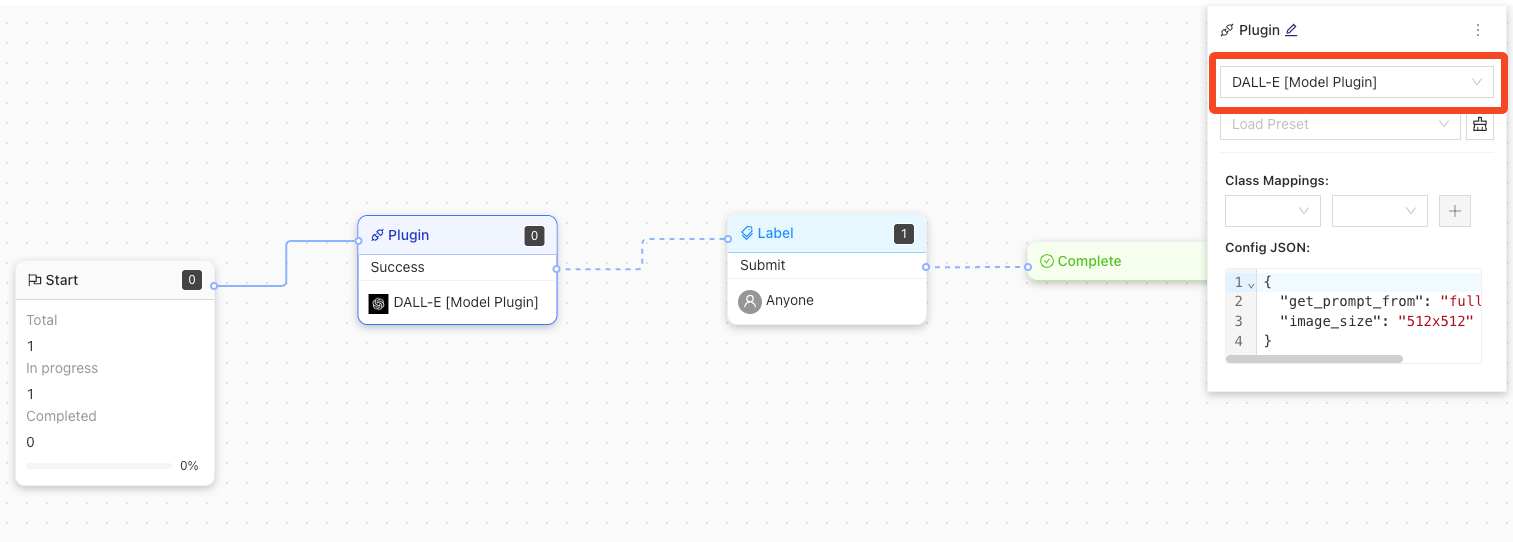Click the Submit output row on Label node
Image resolution: width=1513 pixels, height=542 pixels.
pos(826,265)
